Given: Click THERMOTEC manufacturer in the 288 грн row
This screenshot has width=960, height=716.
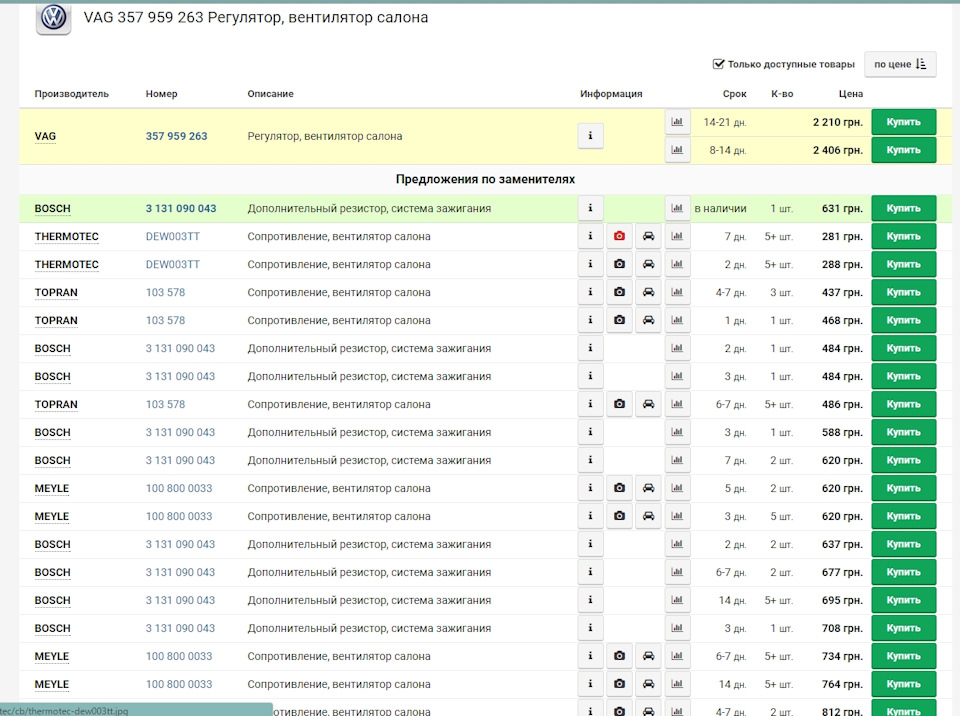Looking at the screenshot, I should pyautogui.click(x=67, y=265).
